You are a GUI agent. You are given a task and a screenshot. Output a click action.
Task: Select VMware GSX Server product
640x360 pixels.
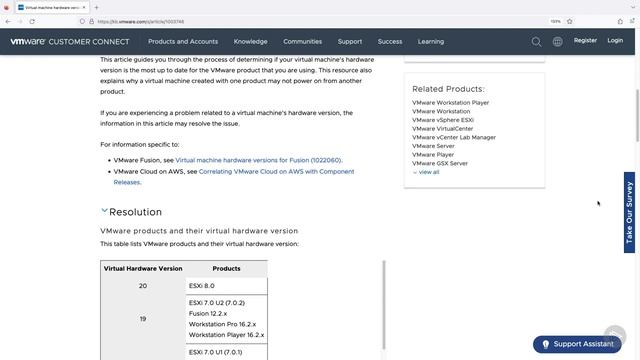tap(440, 163)
